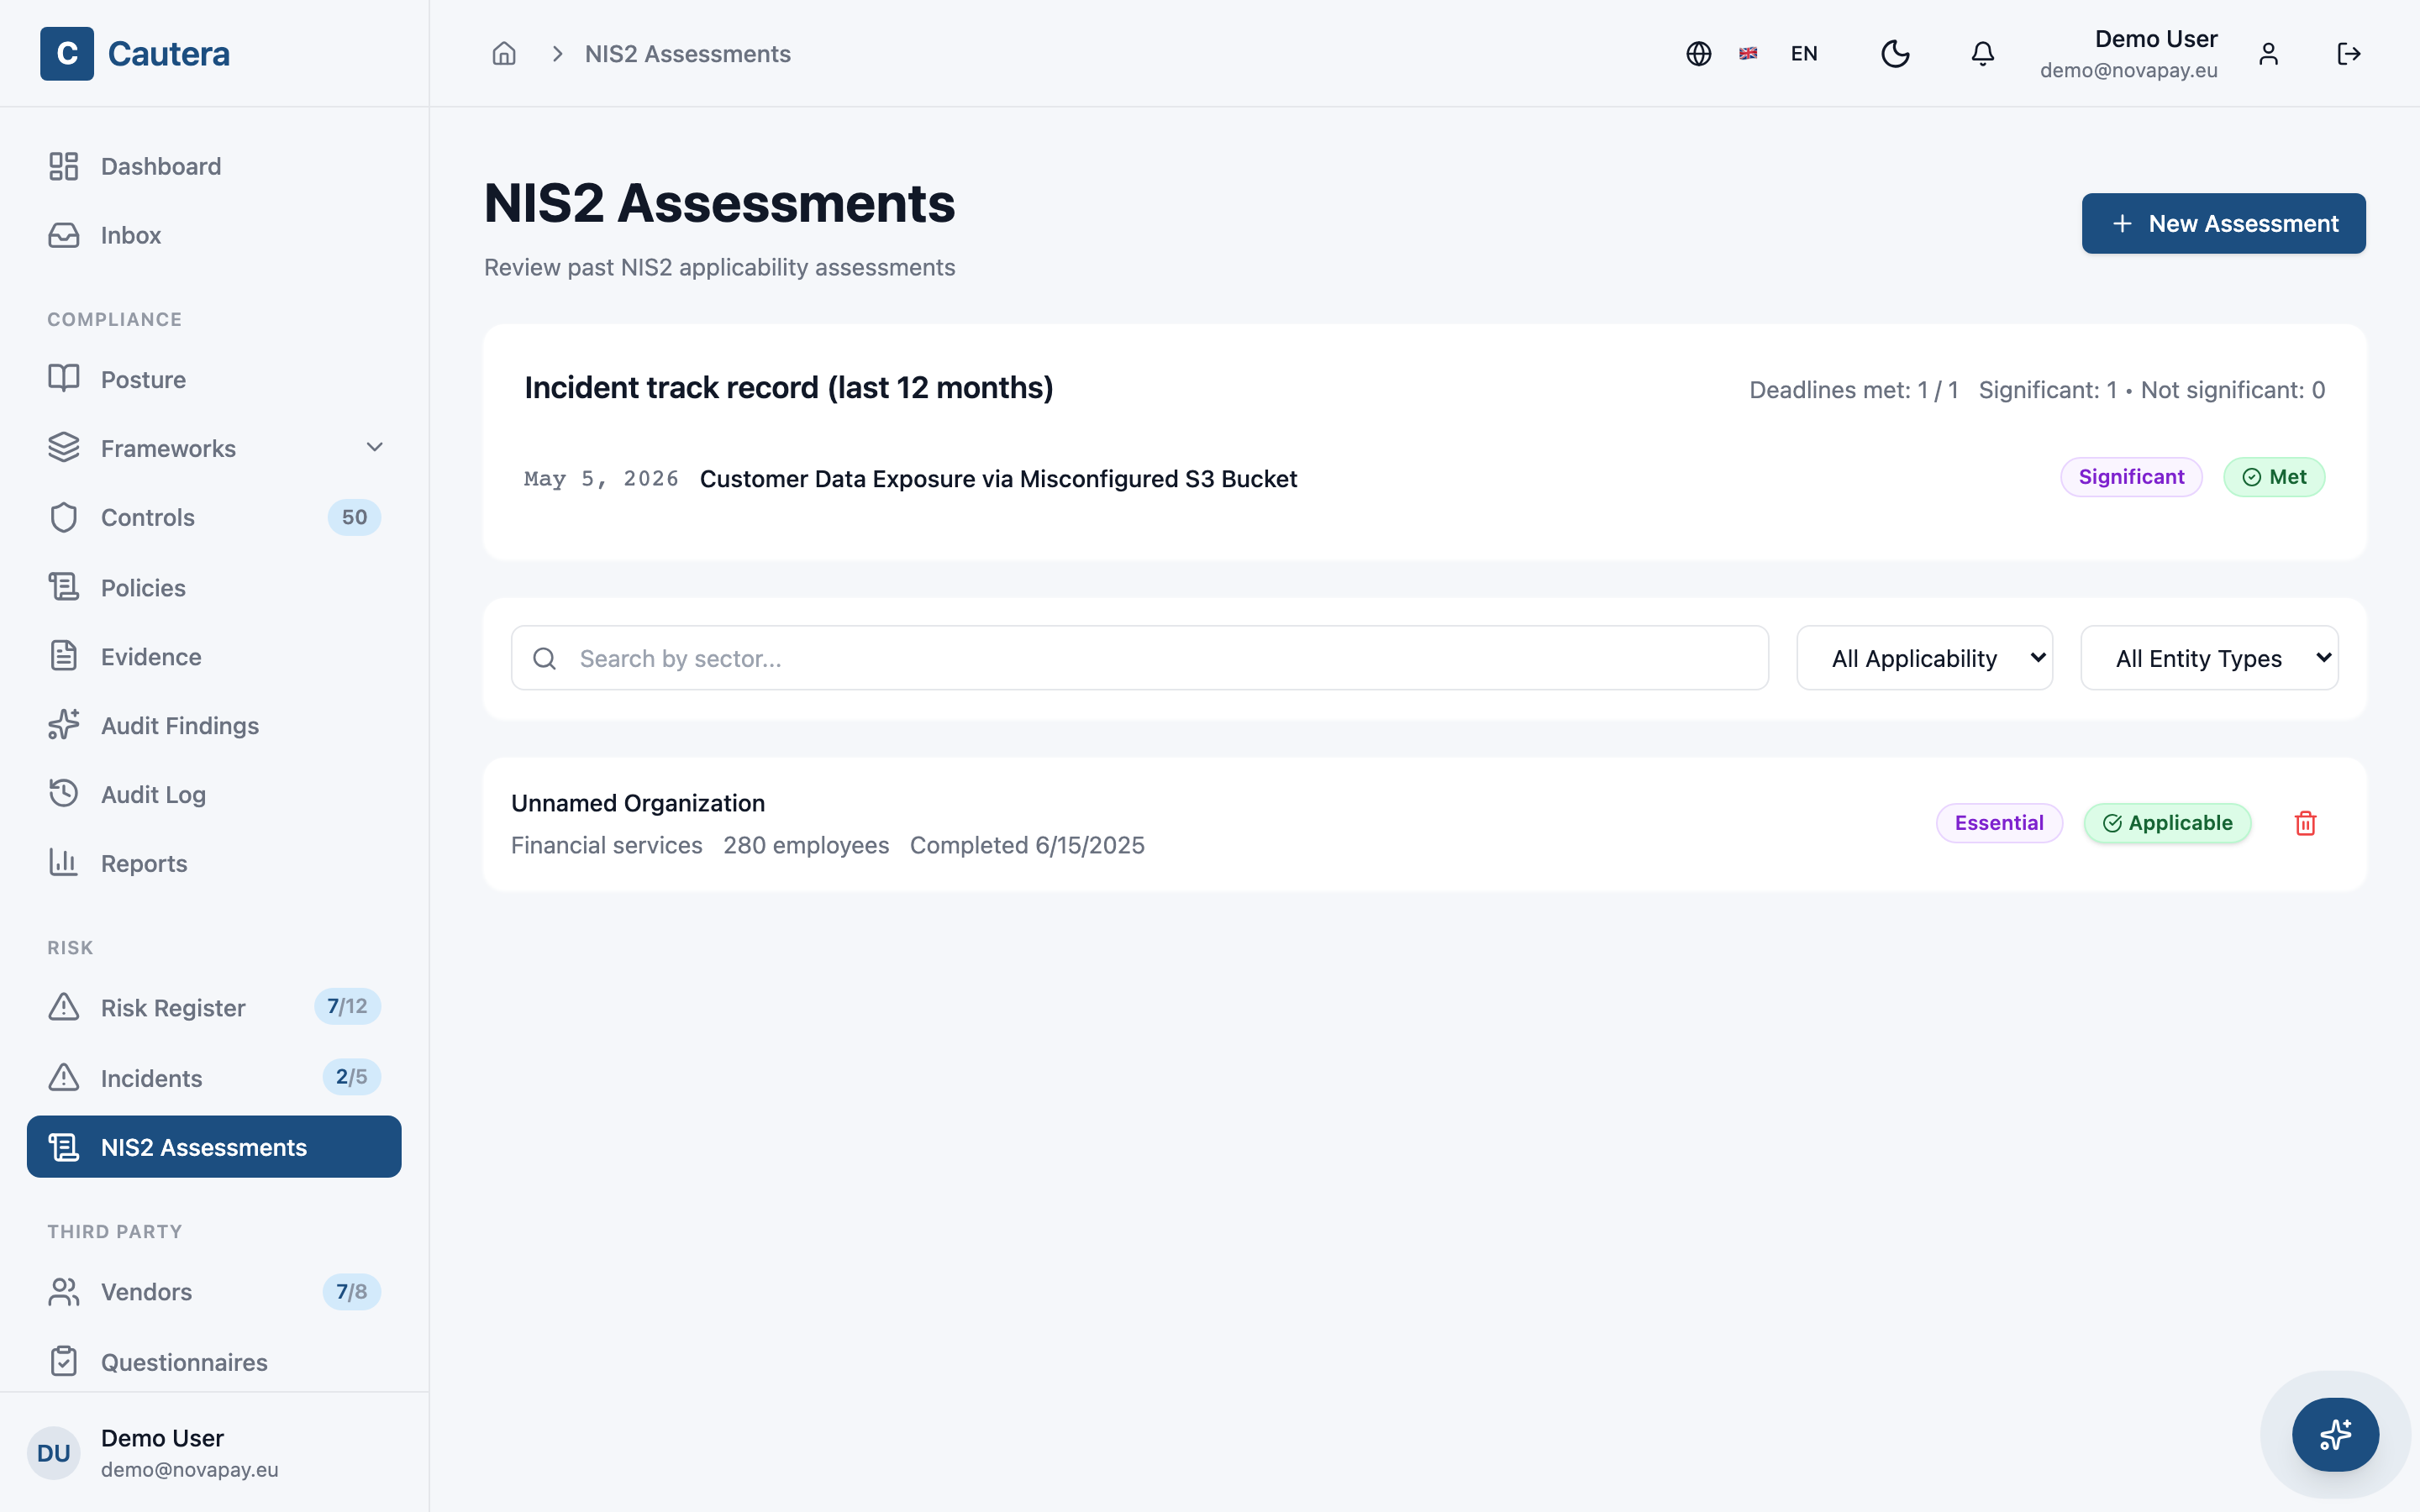Toggle dark mode moon icon
This screenshot has width=2420, height=1512.
click(1895, 53)
